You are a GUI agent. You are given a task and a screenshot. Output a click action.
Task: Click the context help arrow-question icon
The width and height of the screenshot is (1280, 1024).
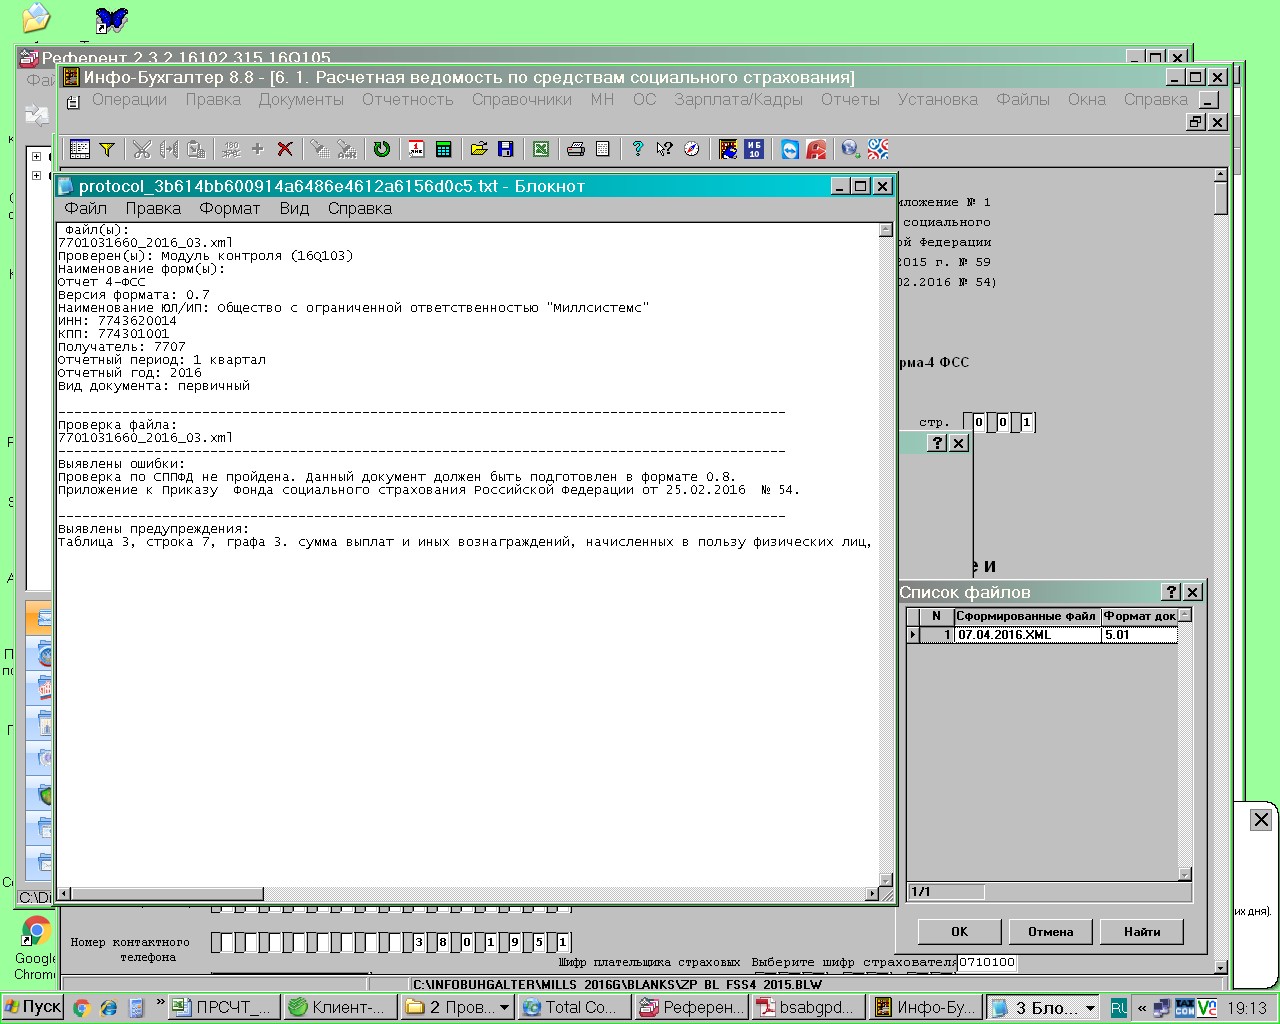pos(664,149)
